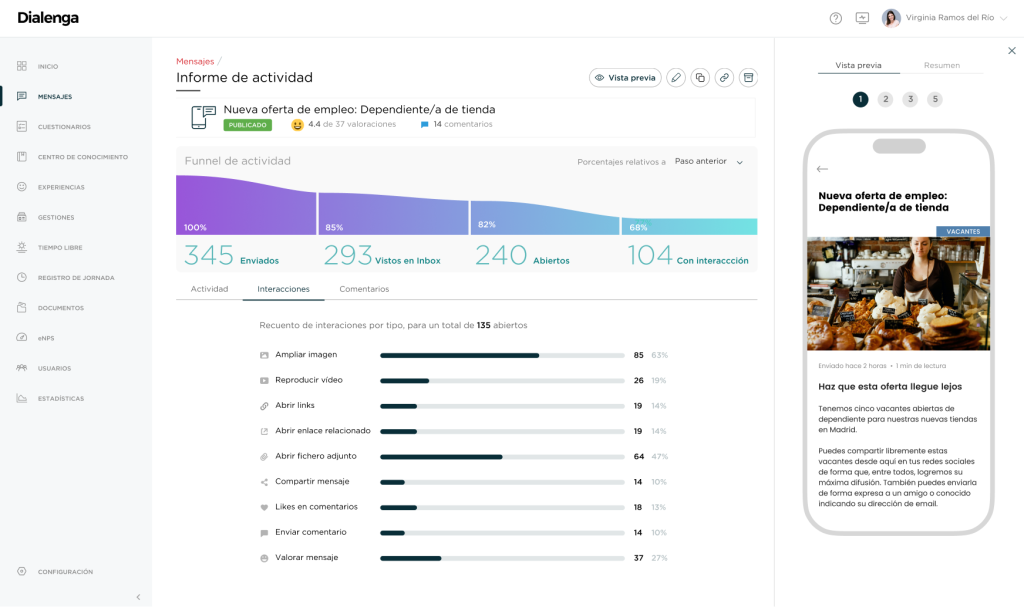Switch to the Resumen panel tab
The width and height of the screenshot is (1024, 607).
942,65
